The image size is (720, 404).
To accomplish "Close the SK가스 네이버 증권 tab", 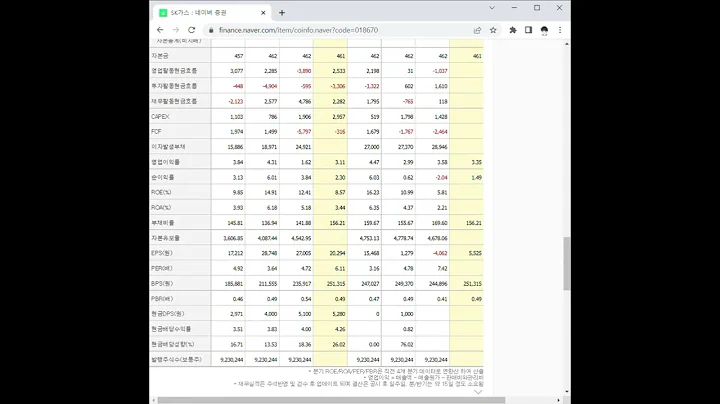I will point(263,13).
